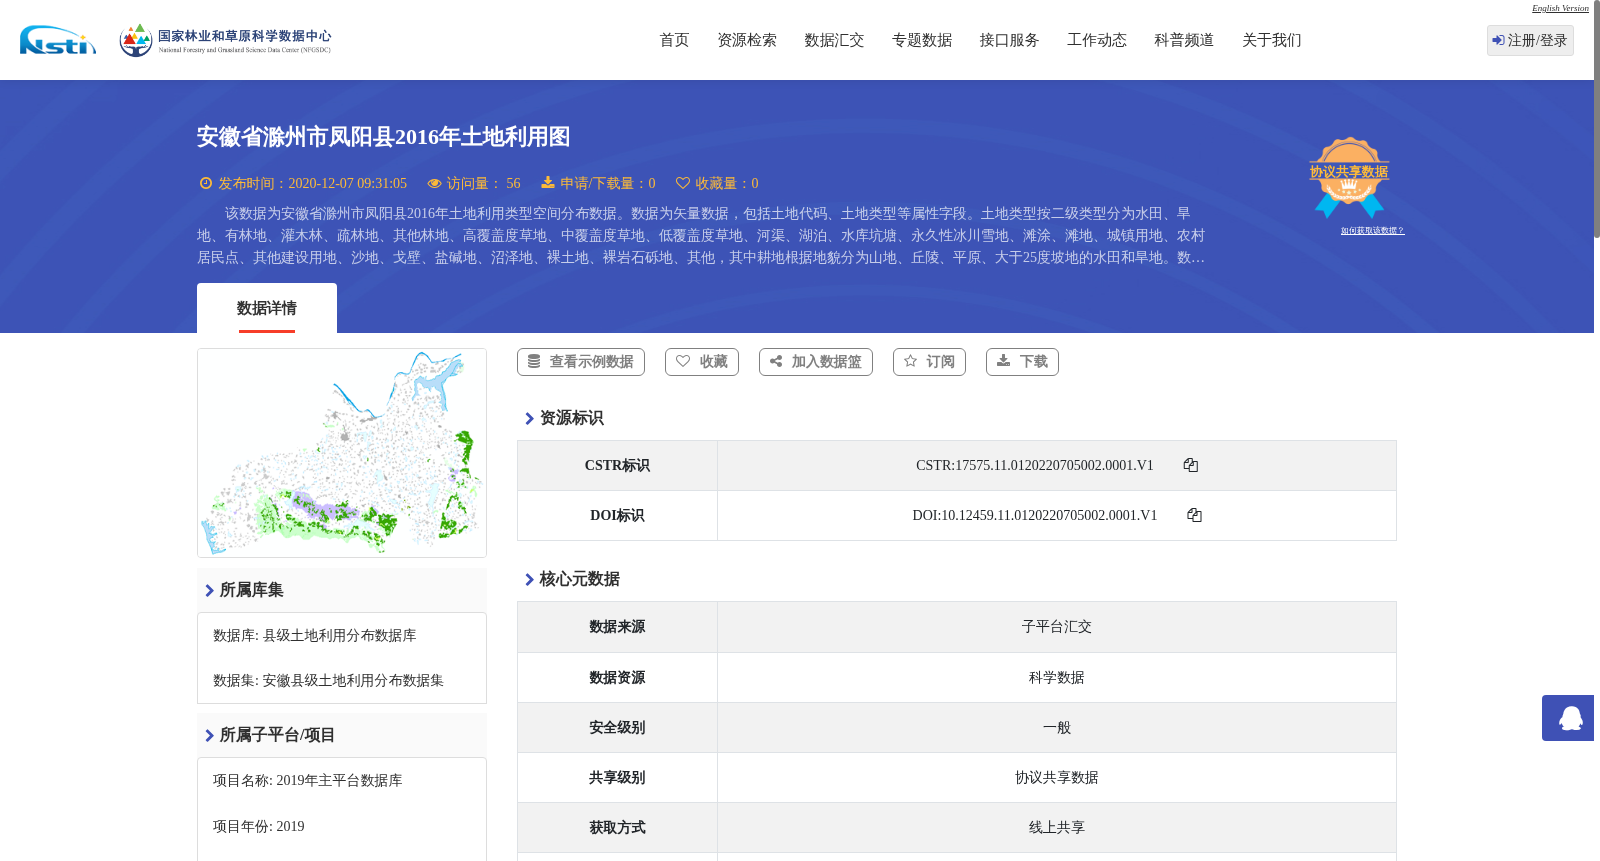This screenshot has width=1600, height=861.
Task: Open the 首页 menu item
Action: (x=674, y=40)
